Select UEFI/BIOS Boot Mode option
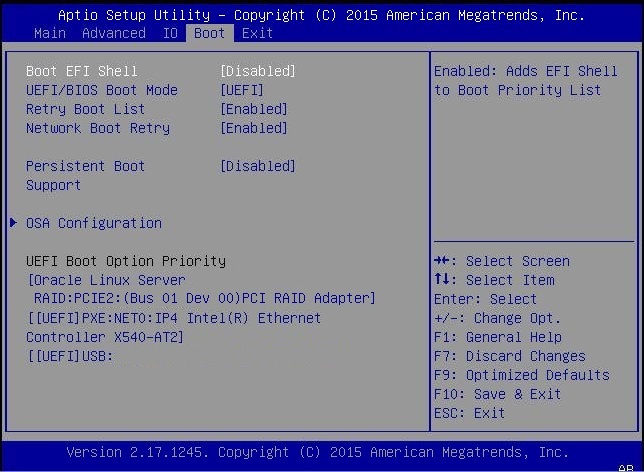 [102, 90]
